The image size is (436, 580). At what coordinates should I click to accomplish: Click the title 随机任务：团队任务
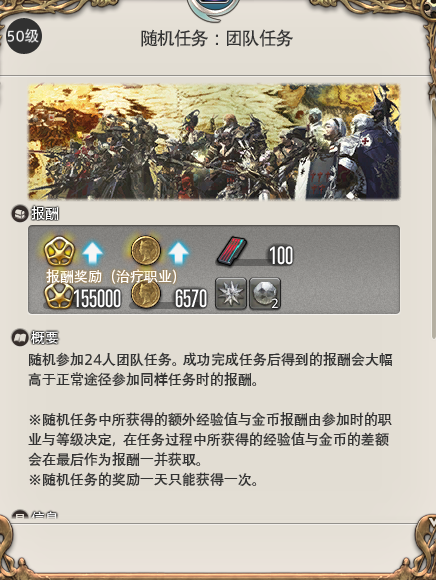[217, 38]
